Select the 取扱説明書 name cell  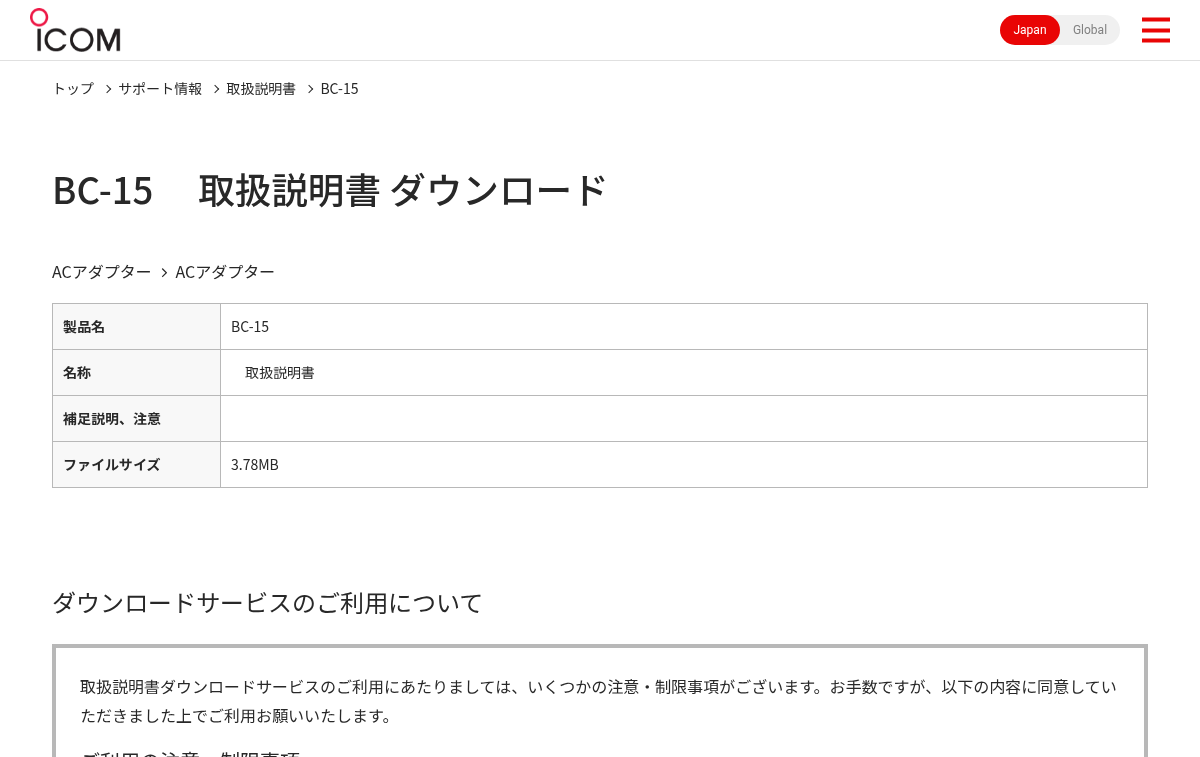pyautogui.click(x=684, y=372)
